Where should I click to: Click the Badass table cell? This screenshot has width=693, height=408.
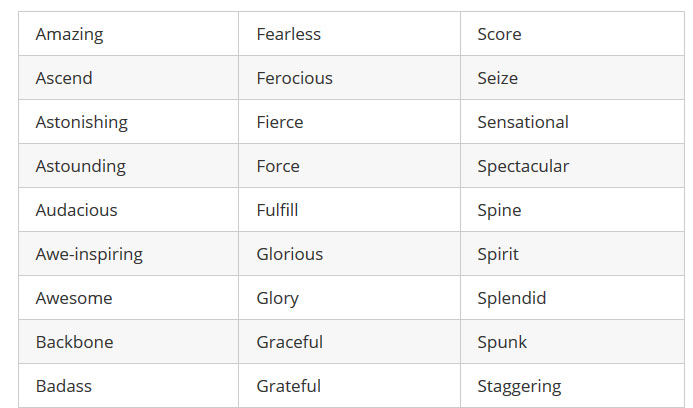click(64, 386)
